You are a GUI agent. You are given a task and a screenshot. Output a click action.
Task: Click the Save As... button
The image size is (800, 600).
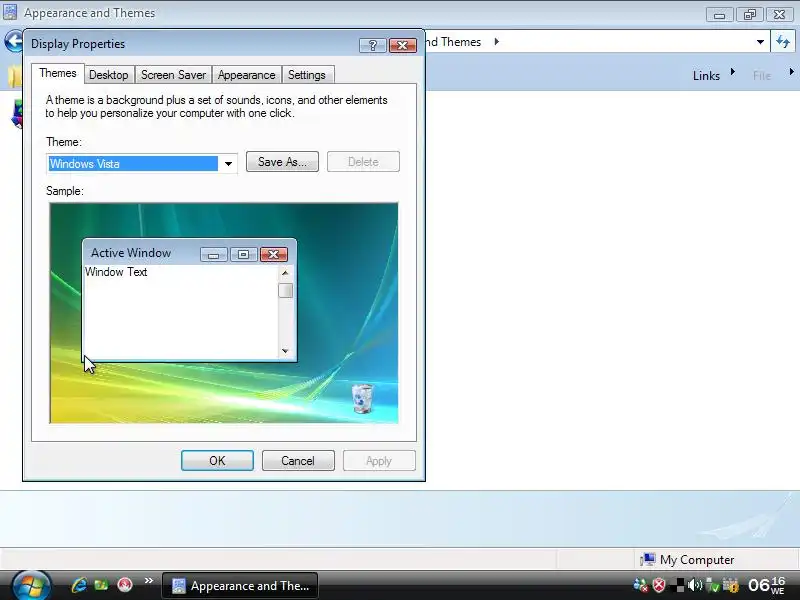[x=282, y=162]
